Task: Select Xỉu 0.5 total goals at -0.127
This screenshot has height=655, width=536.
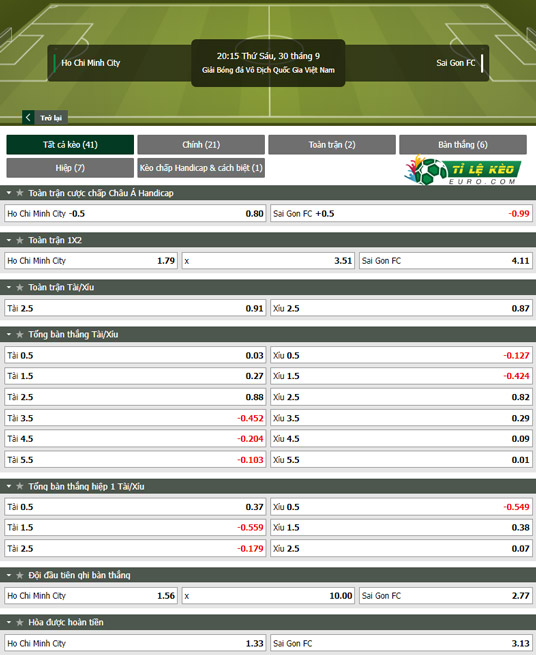Action: pyautogui.click(x=401, y=355)
